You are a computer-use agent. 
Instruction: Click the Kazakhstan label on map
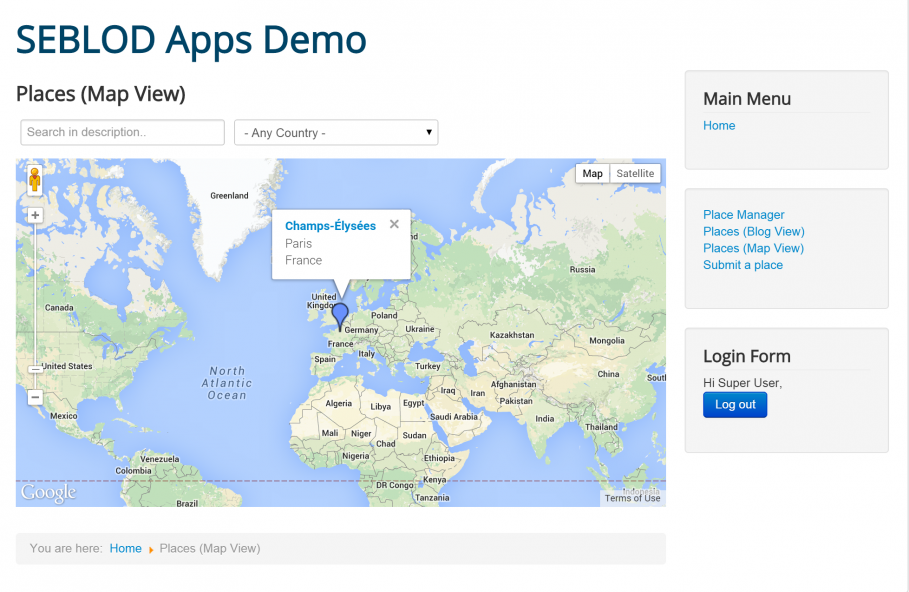[512, 335]
